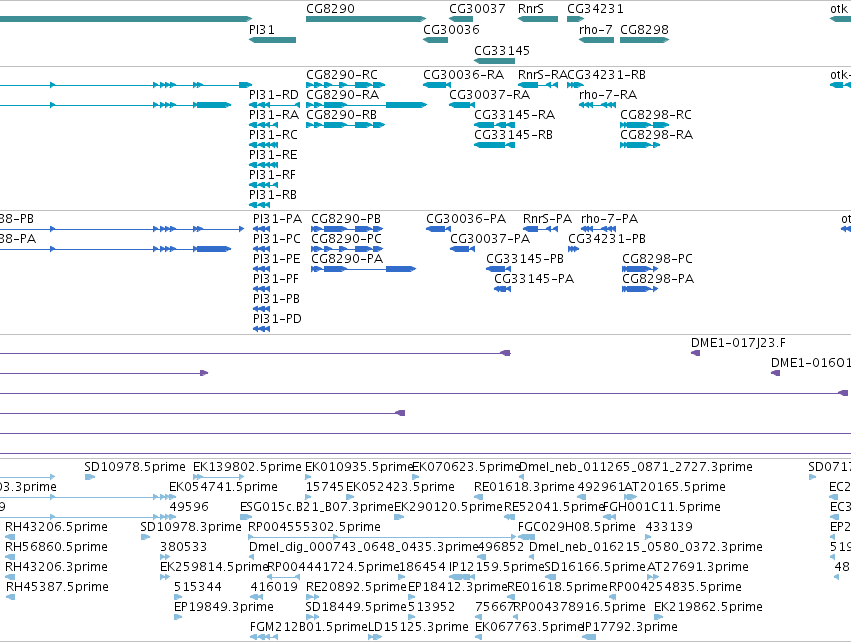Screen dimensions: 851x642
Task: Open the CG33145-RB transcript label
Action: [x=513, y=135]
